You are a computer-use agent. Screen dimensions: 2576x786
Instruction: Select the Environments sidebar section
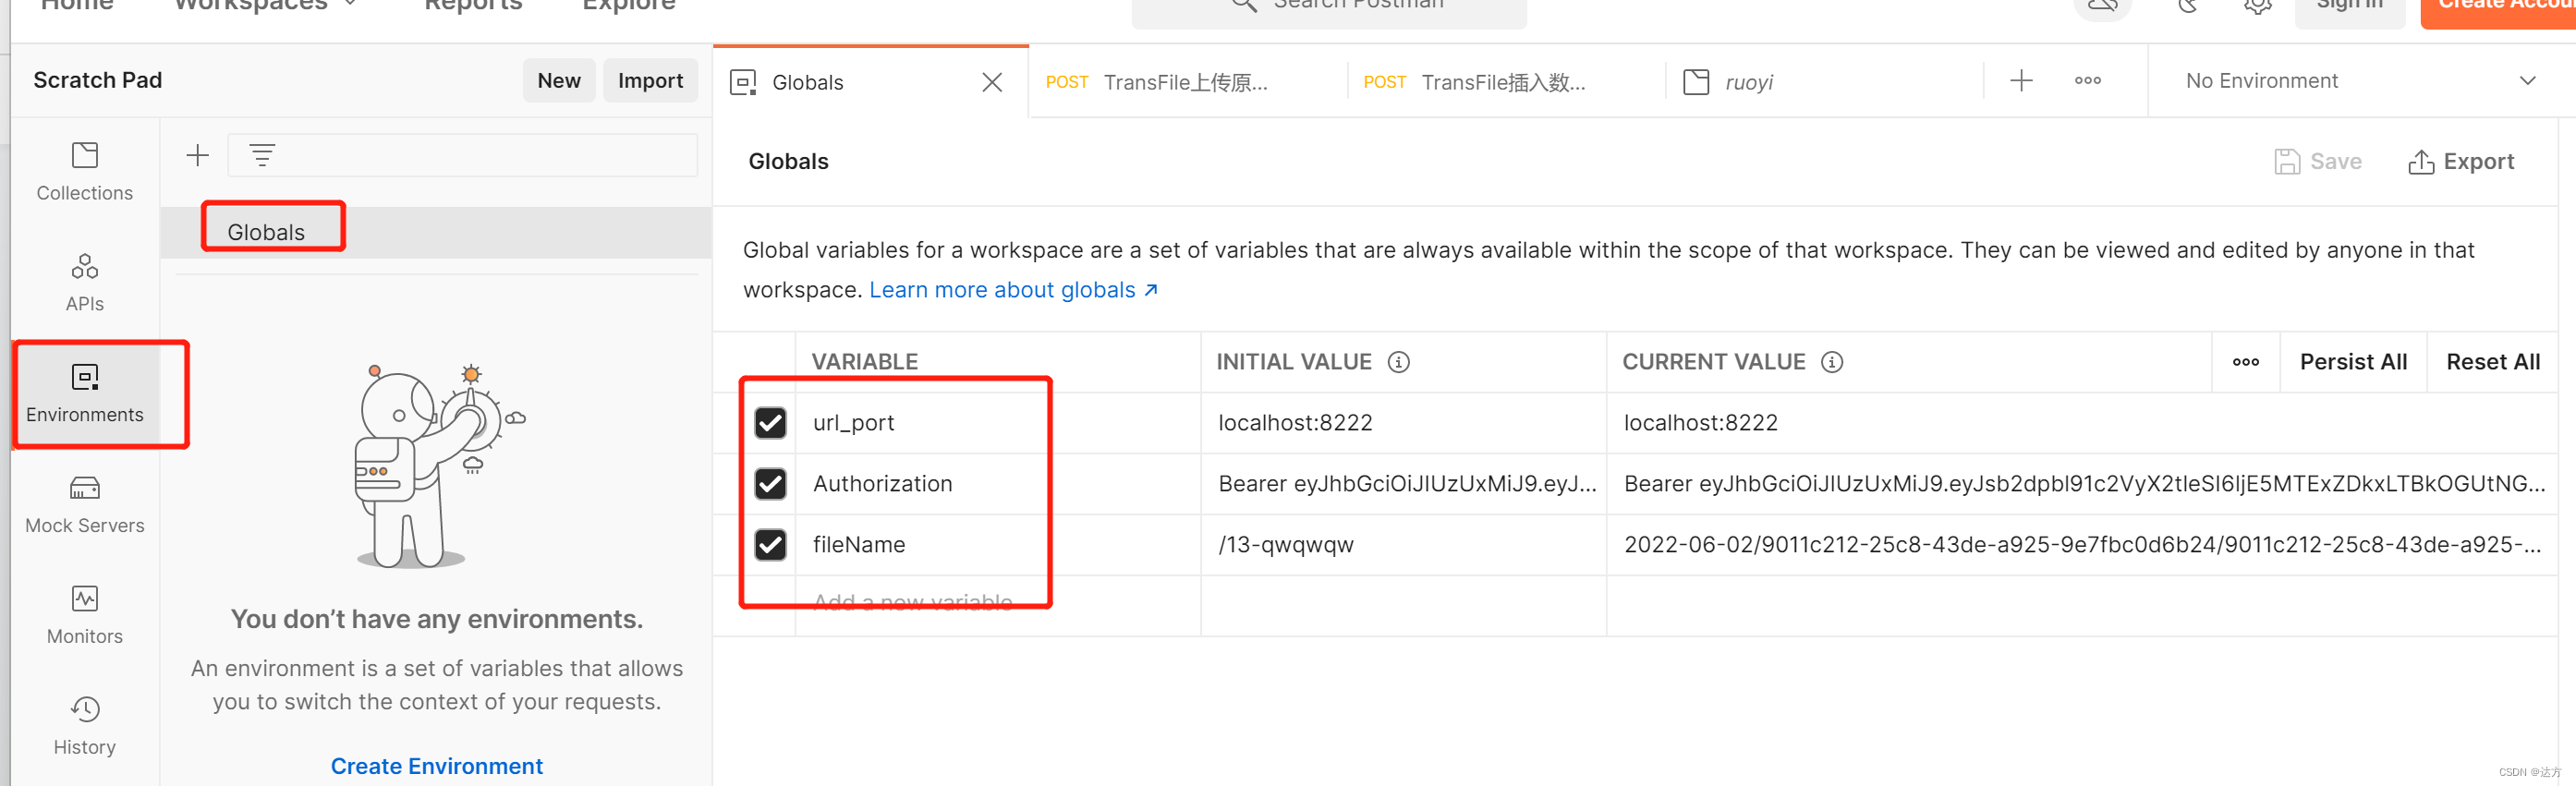click(x=85, y=394)
